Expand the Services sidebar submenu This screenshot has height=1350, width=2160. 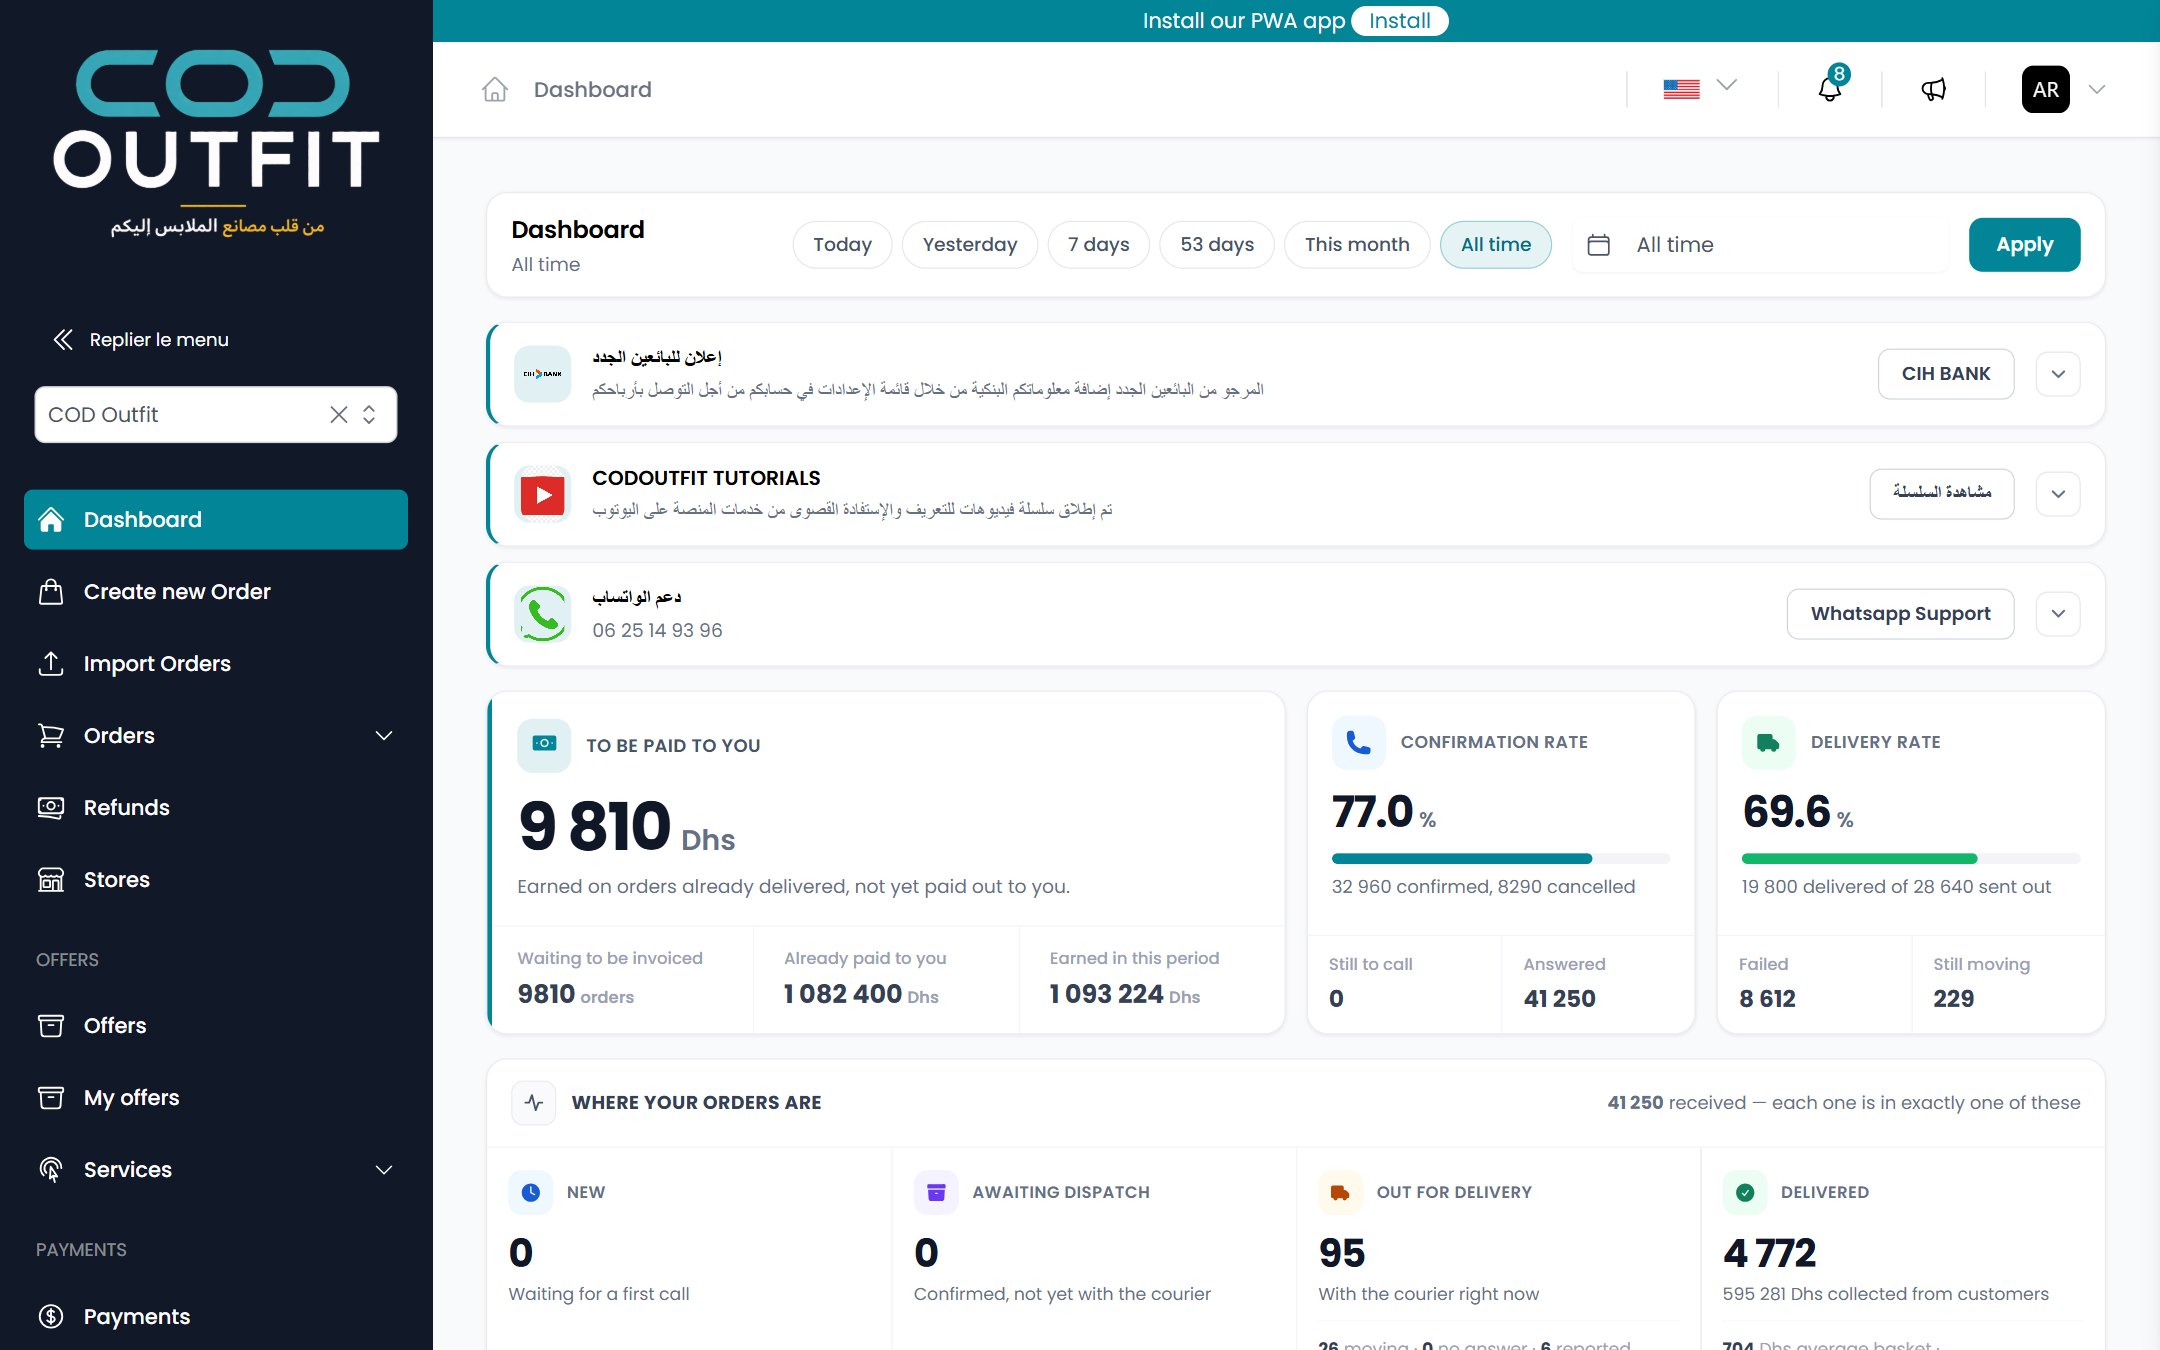click(x=384, y=1170)
